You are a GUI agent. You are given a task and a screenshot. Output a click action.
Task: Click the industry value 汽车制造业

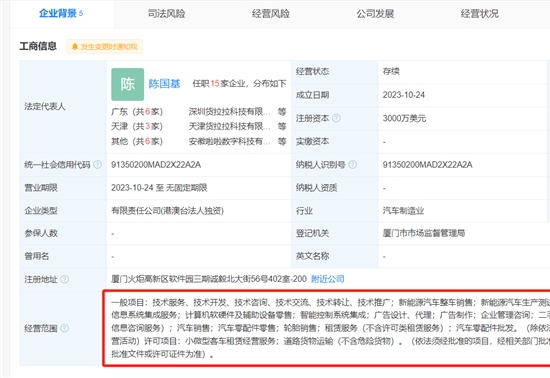point(403,211)
